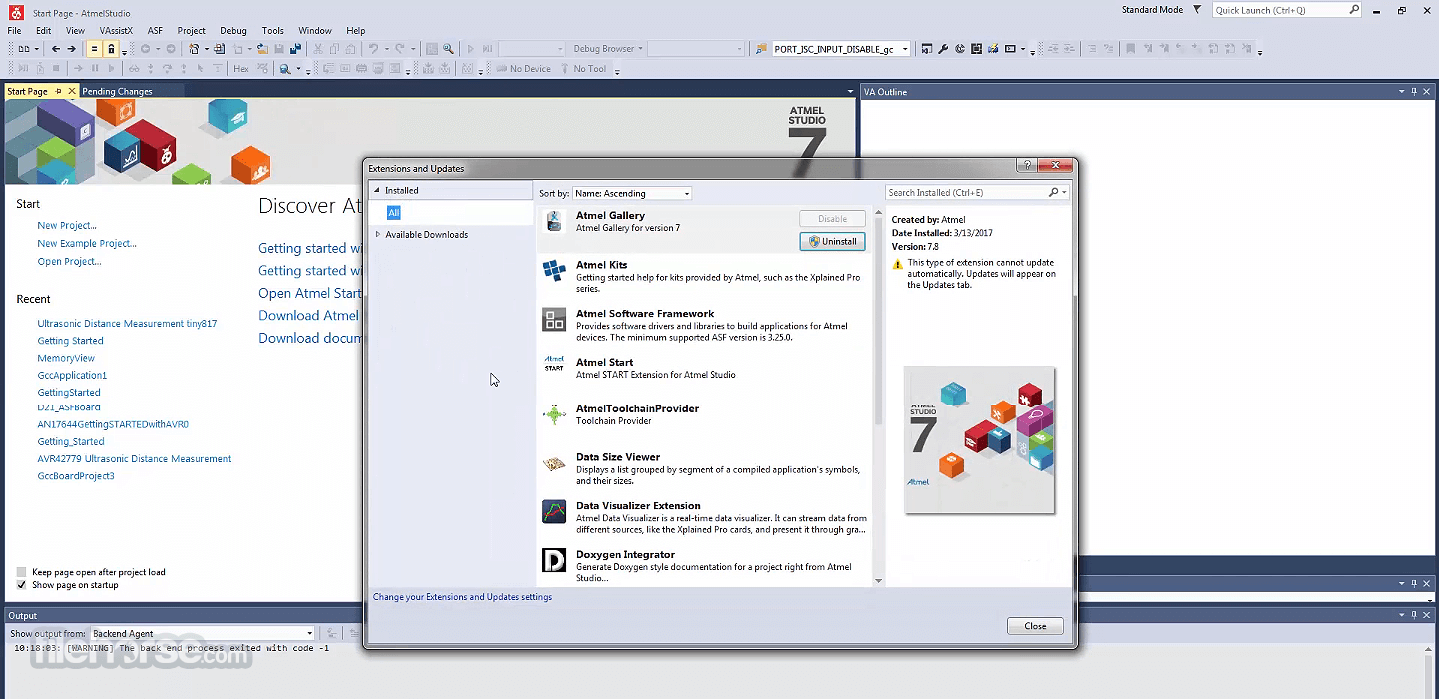Image resolution: width=1439 pixels, height=699 pixels.
Task: Open recent project MemoryView
Action: (x=66, y=358)
